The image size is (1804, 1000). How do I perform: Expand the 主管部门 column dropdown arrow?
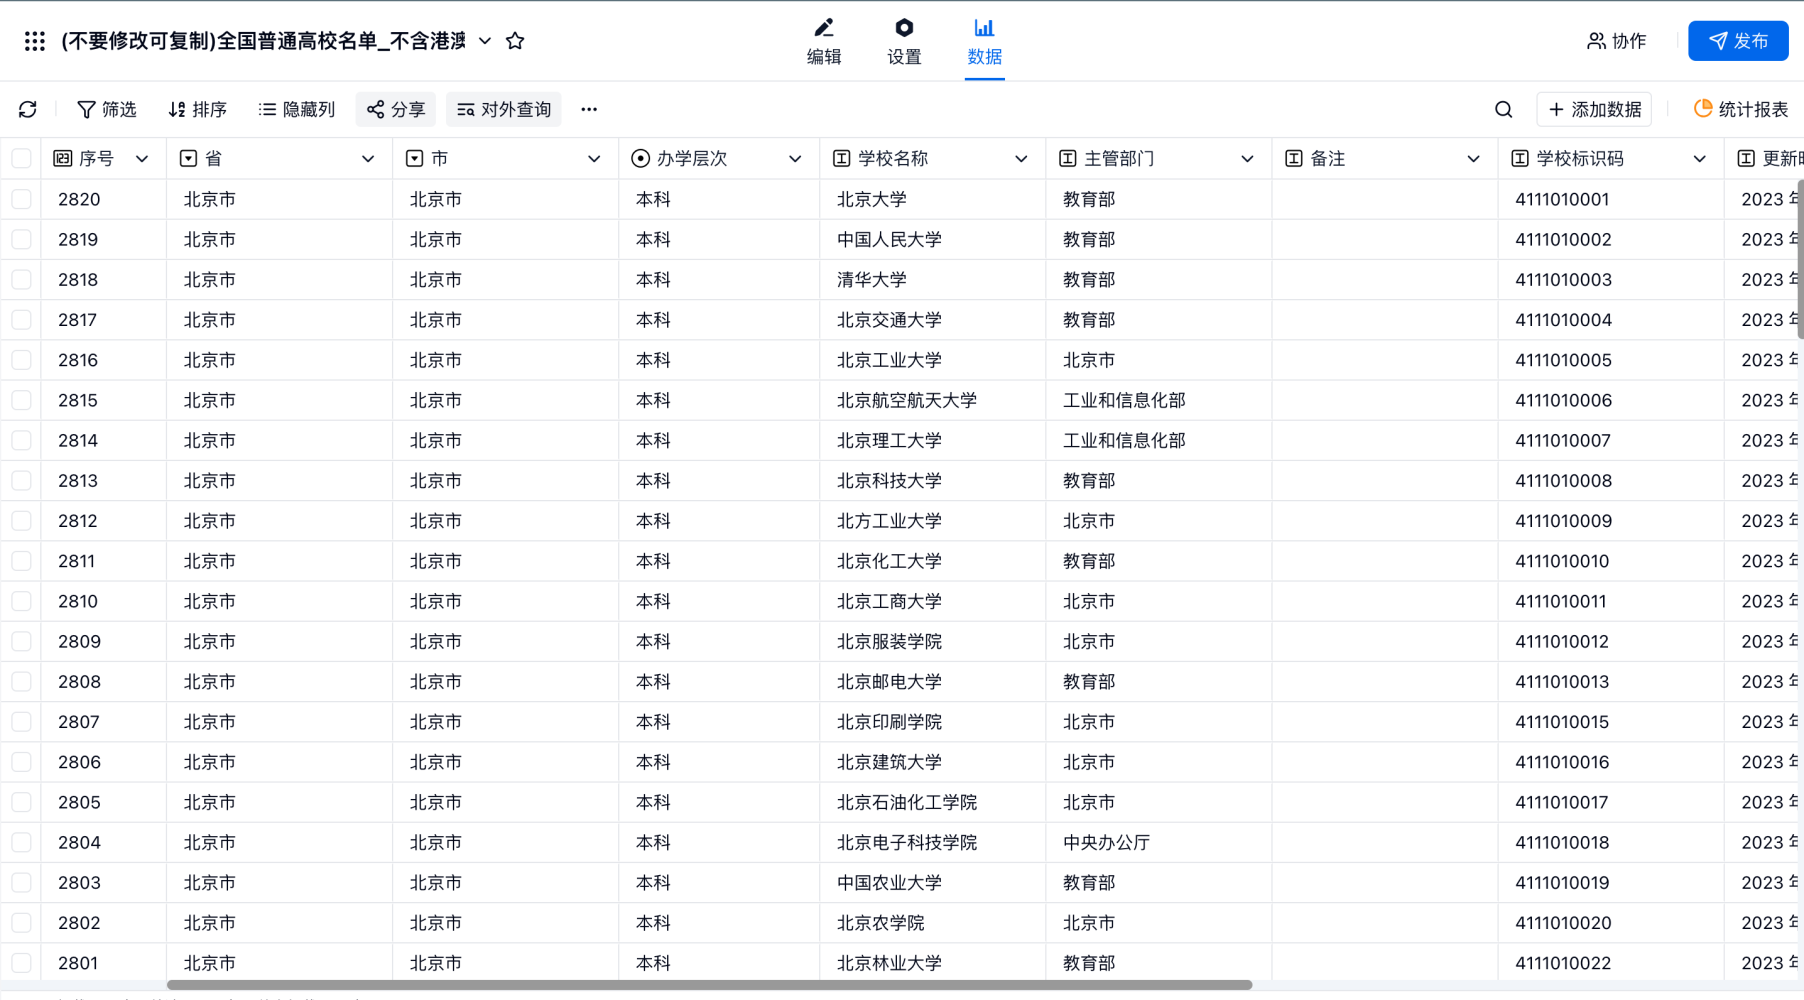coord(1247,158)
